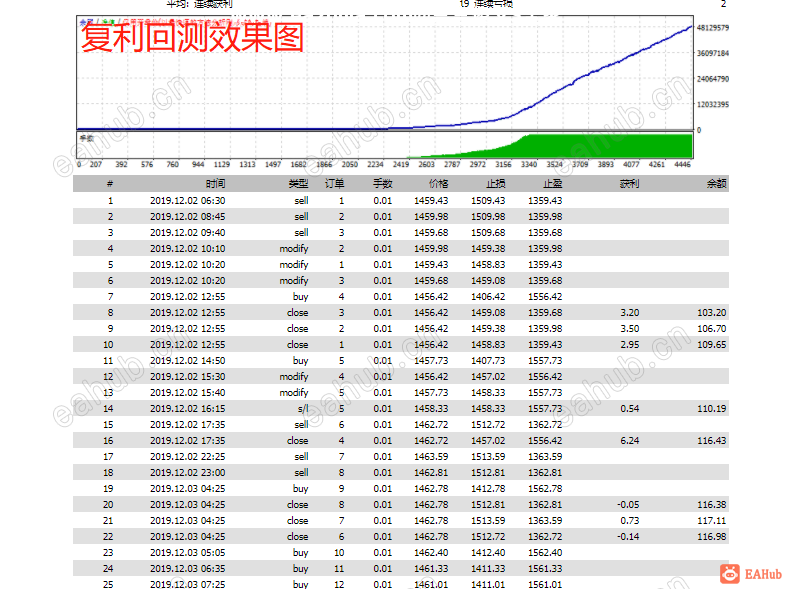Screen dimensions: 791x589
Task: Select the time cell 2019.12.02 15:40
Action: click(188, 393)
